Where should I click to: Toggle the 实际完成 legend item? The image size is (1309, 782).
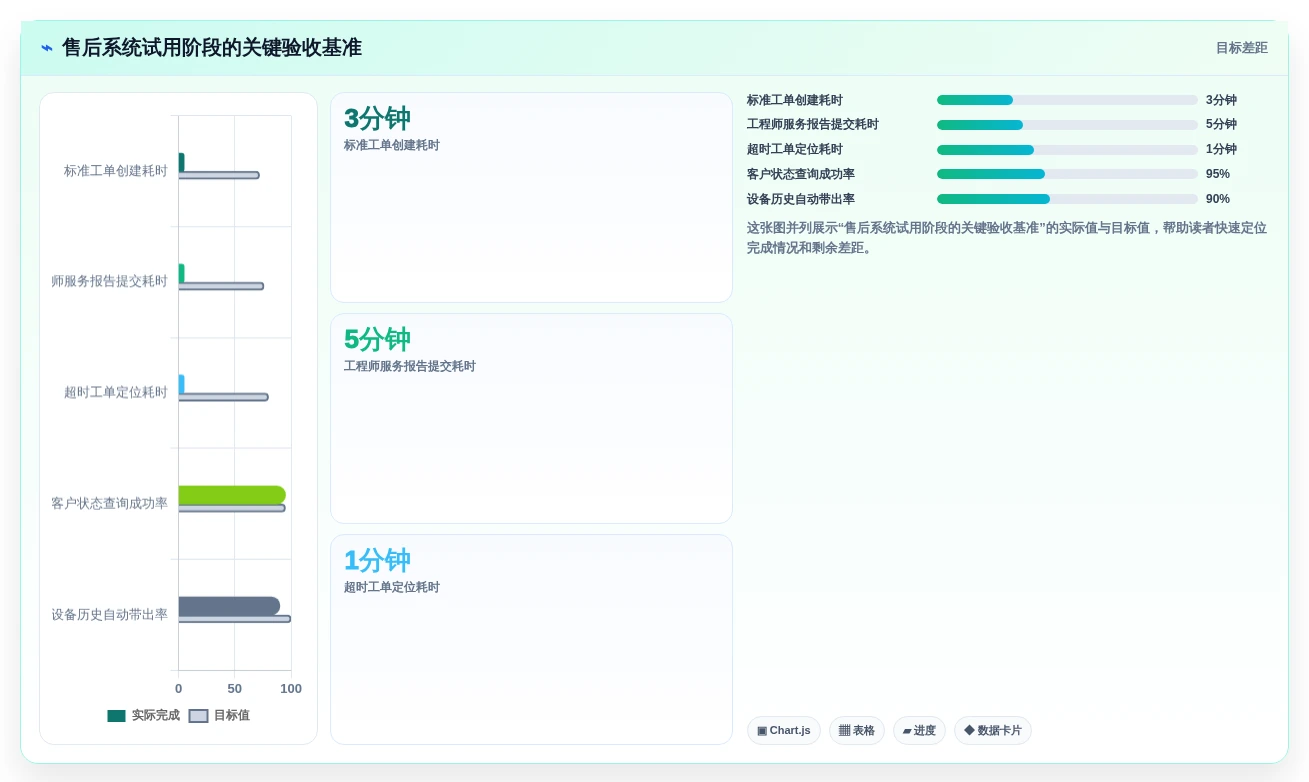(144, 716)
